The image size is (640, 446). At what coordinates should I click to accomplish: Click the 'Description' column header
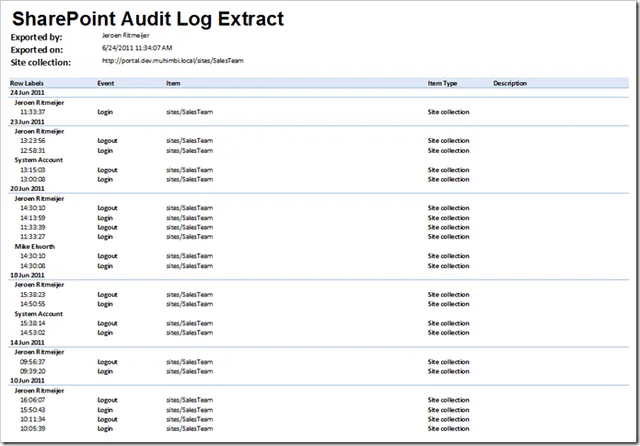[510, 83]
